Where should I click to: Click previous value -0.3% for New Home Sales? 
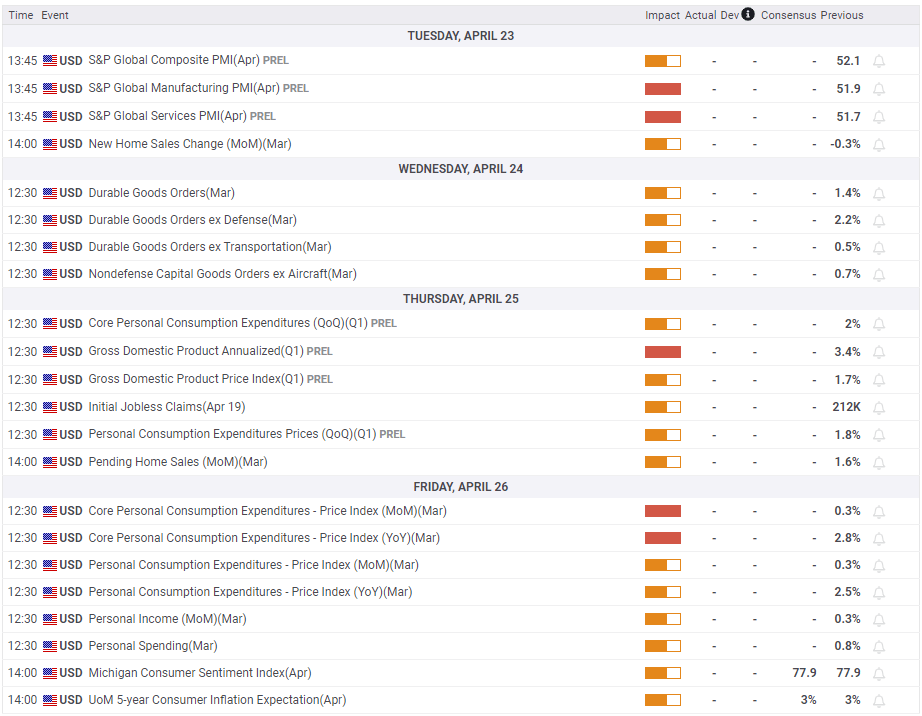[845, 143]
